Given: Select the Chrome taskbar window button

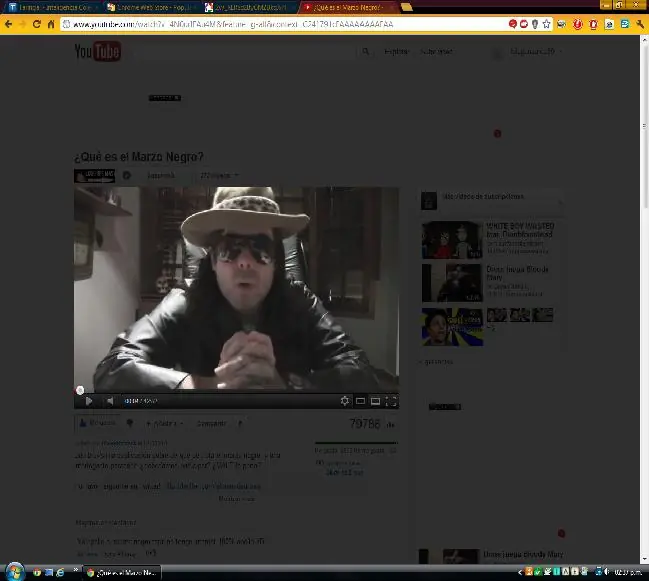Looking at the screenshot, I should 122,573.
